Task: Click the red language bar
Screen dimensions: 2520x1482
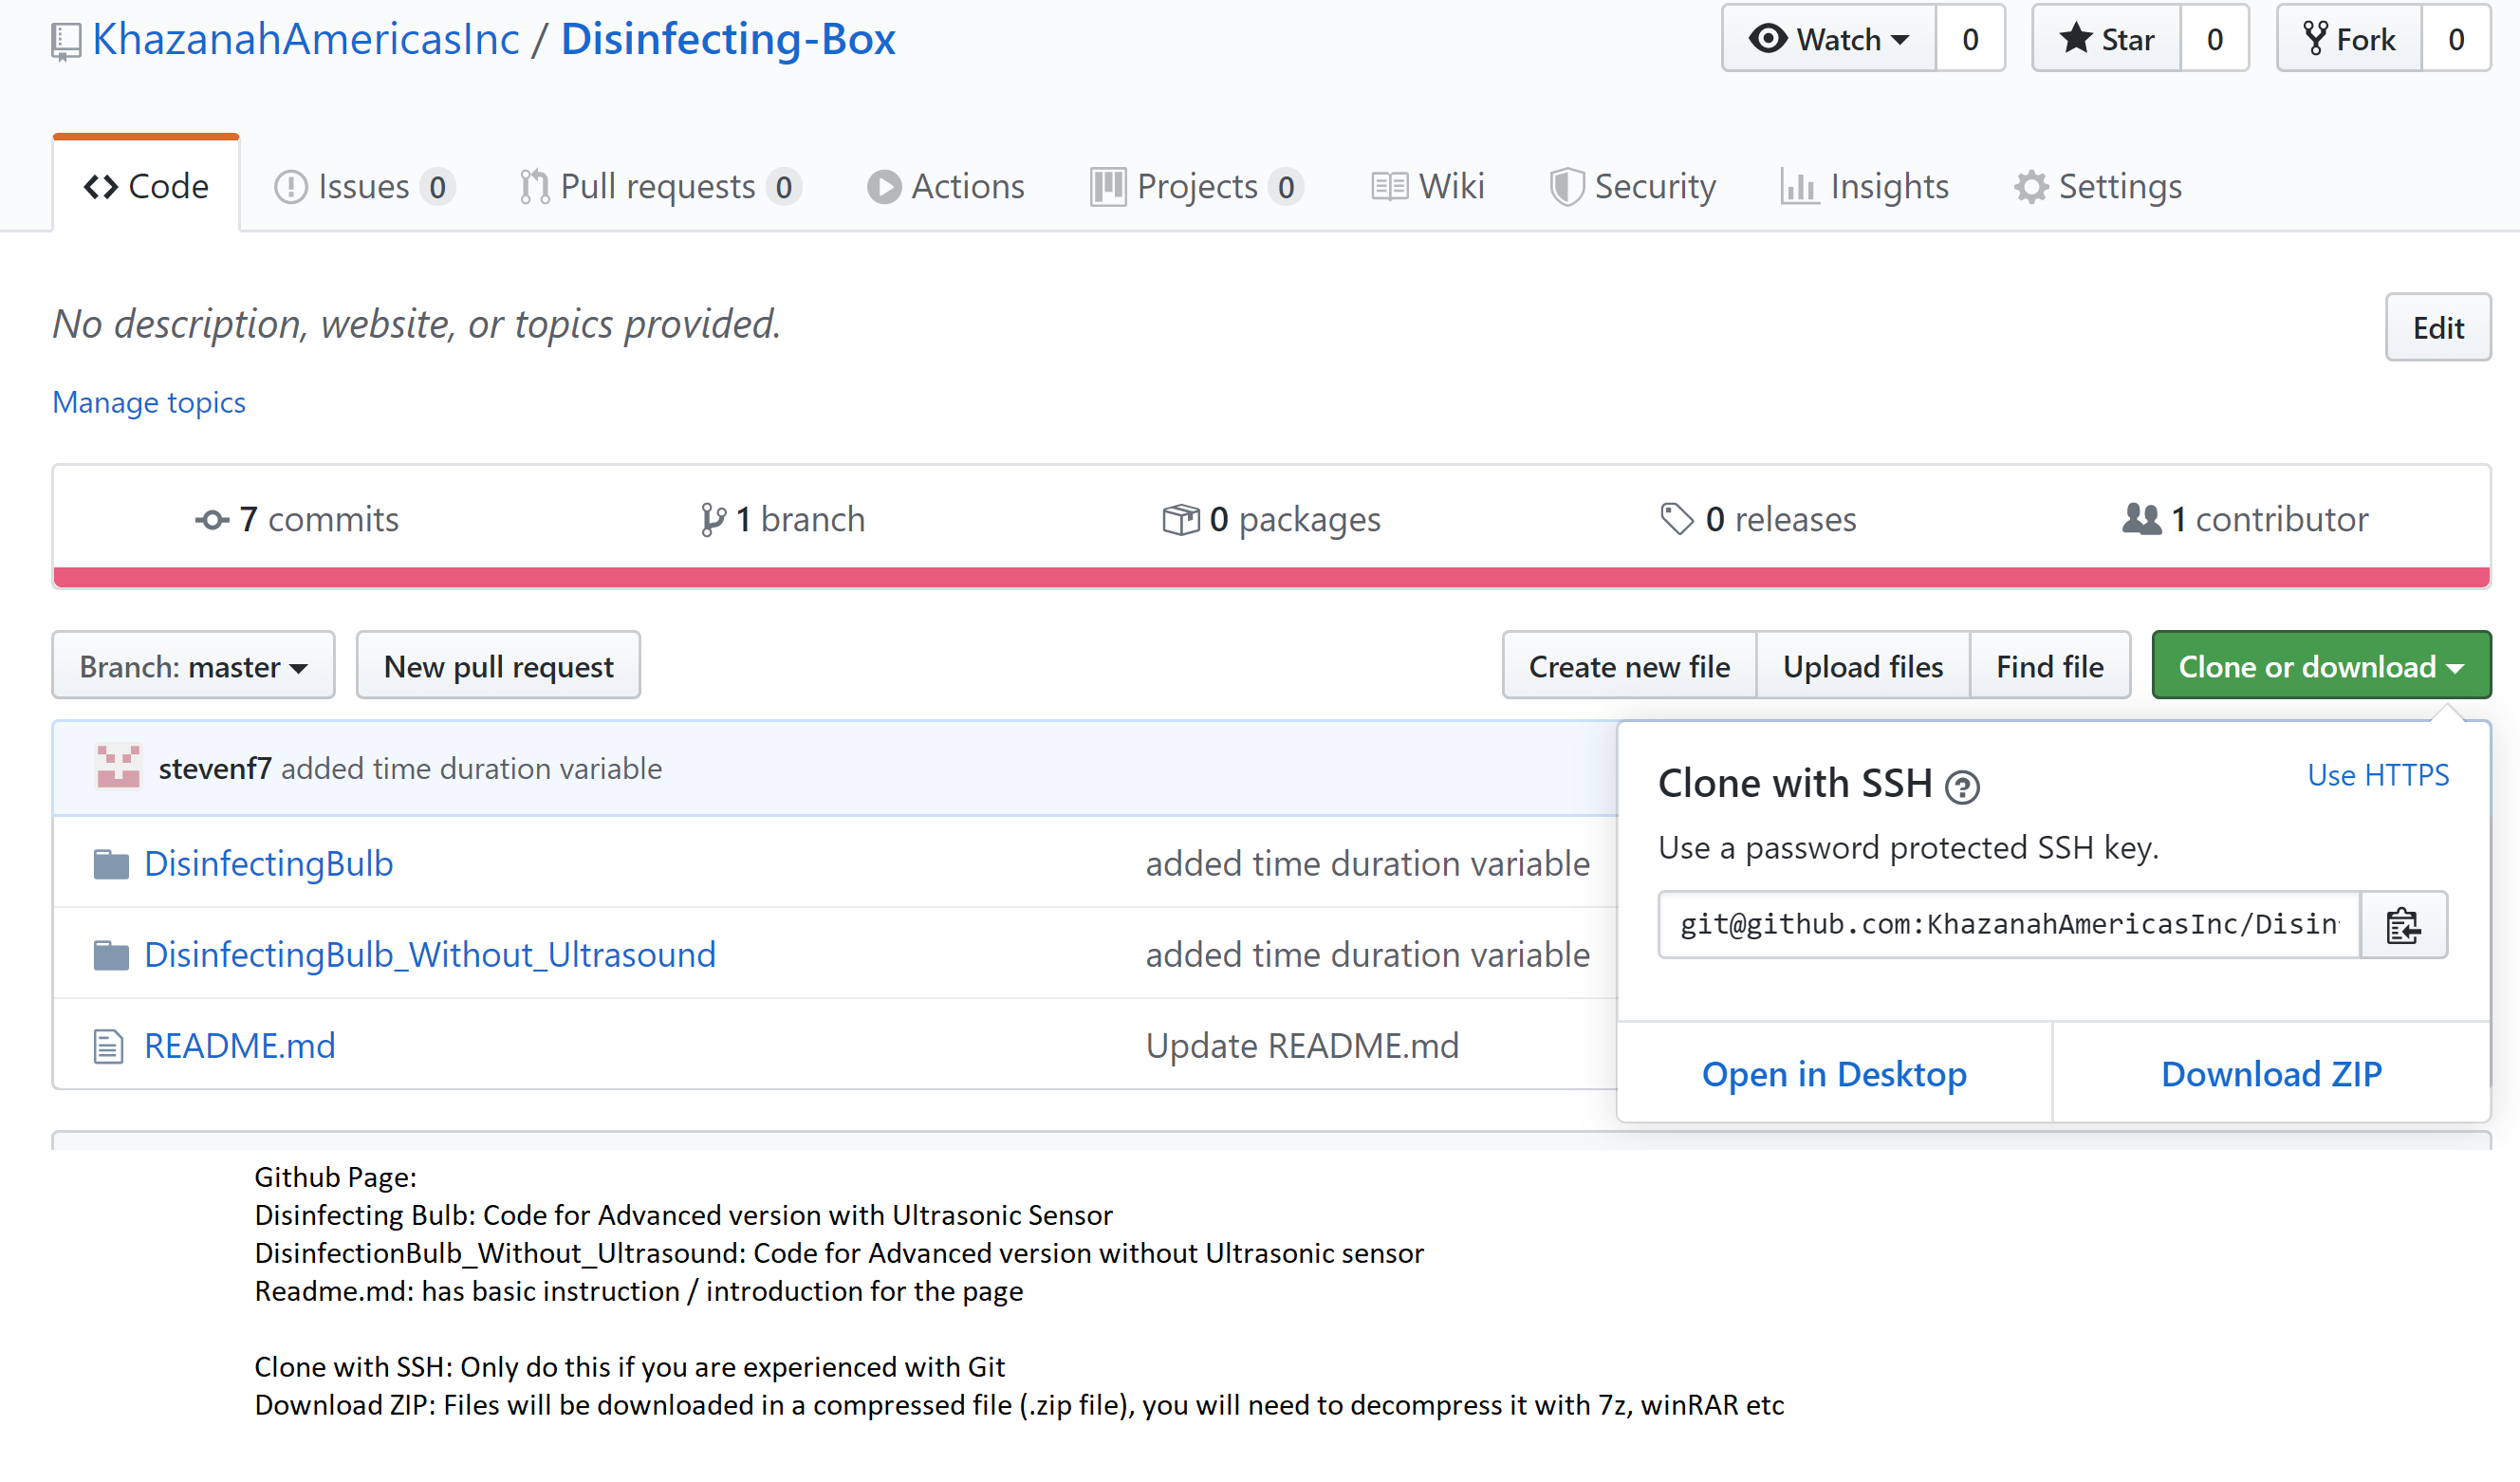Action: point(1271,577)
